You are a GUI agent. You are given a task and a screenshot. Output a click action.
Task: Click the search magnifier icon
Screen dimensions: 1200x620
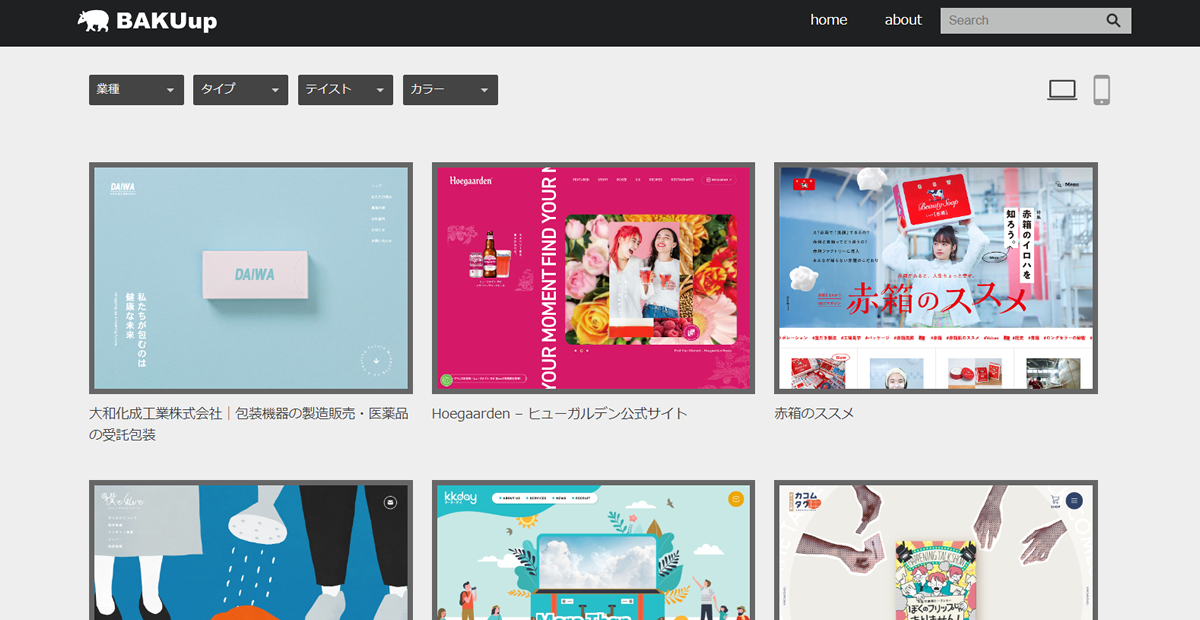[1113, 20]
